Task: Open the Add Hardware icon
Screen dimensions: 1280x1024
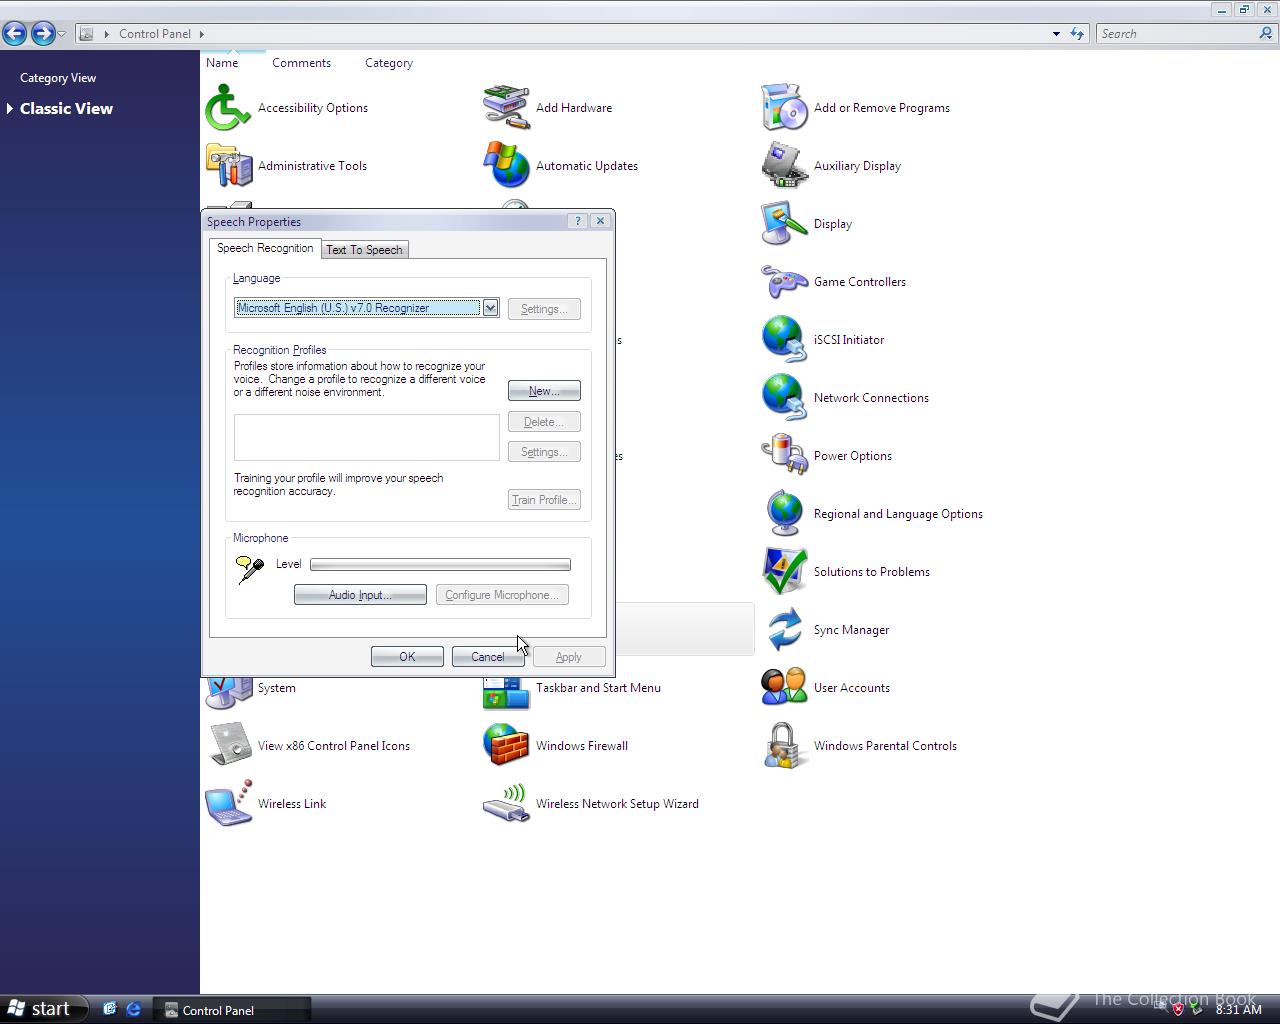Action: point(506,108)
